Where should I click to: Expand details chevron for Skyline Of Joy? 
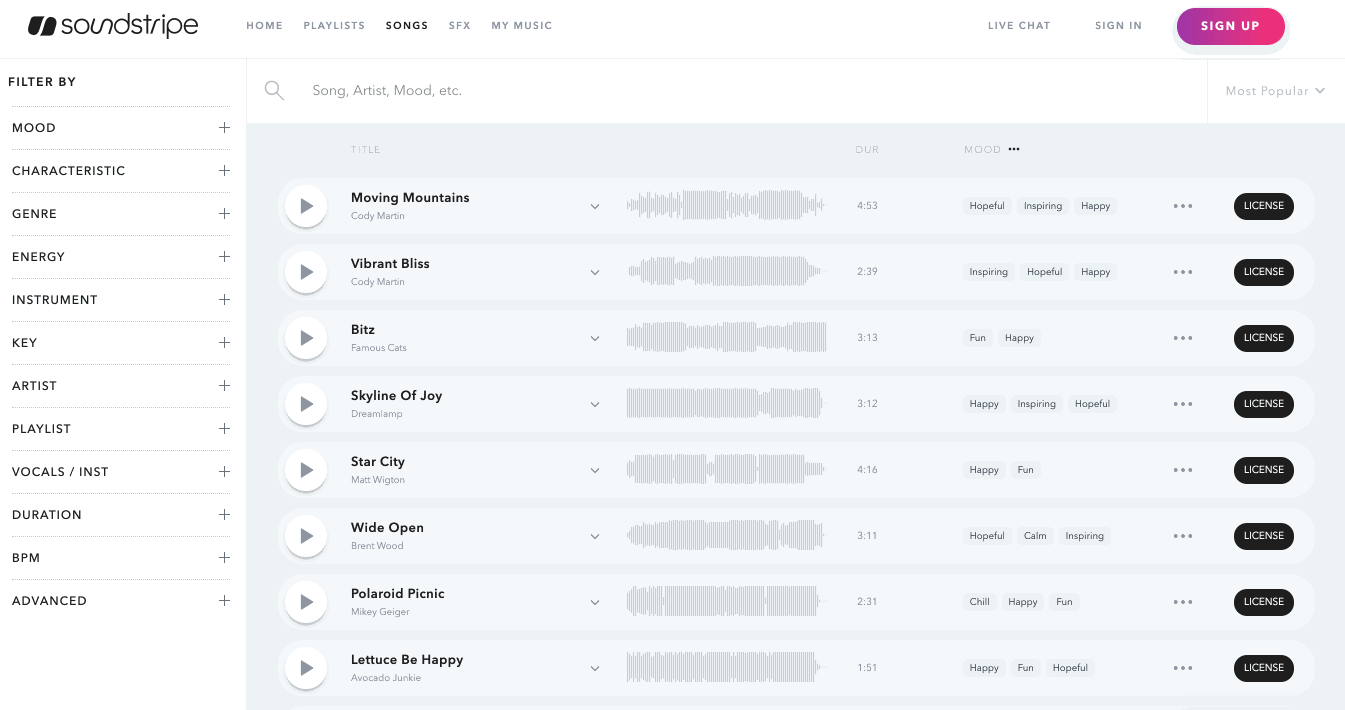(x=595, y=404)
